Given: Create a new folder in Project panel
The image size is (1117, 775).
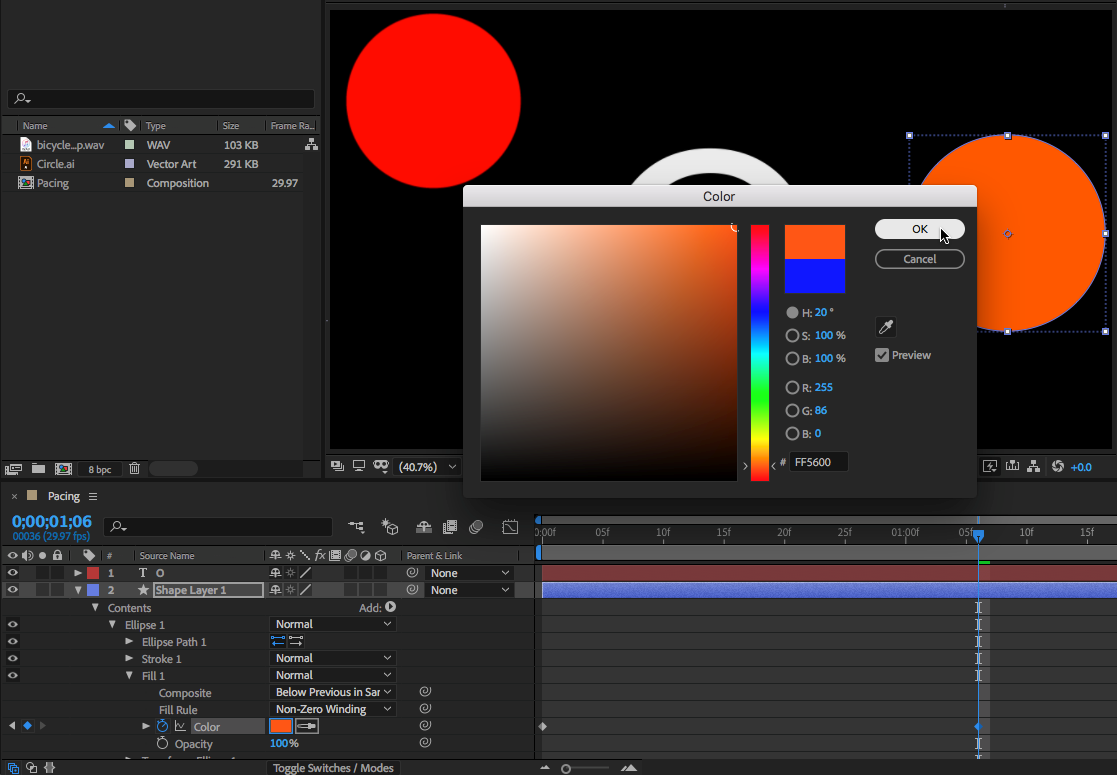Looking at the screenshot, I should [x=38, y=468].
